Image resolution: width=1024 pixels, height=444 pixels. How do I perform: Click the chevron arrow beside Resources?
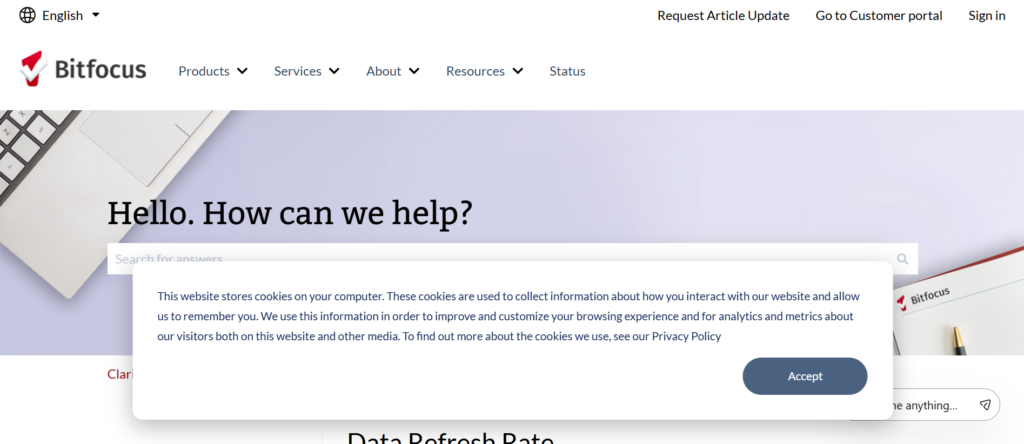tap(517, 71)
